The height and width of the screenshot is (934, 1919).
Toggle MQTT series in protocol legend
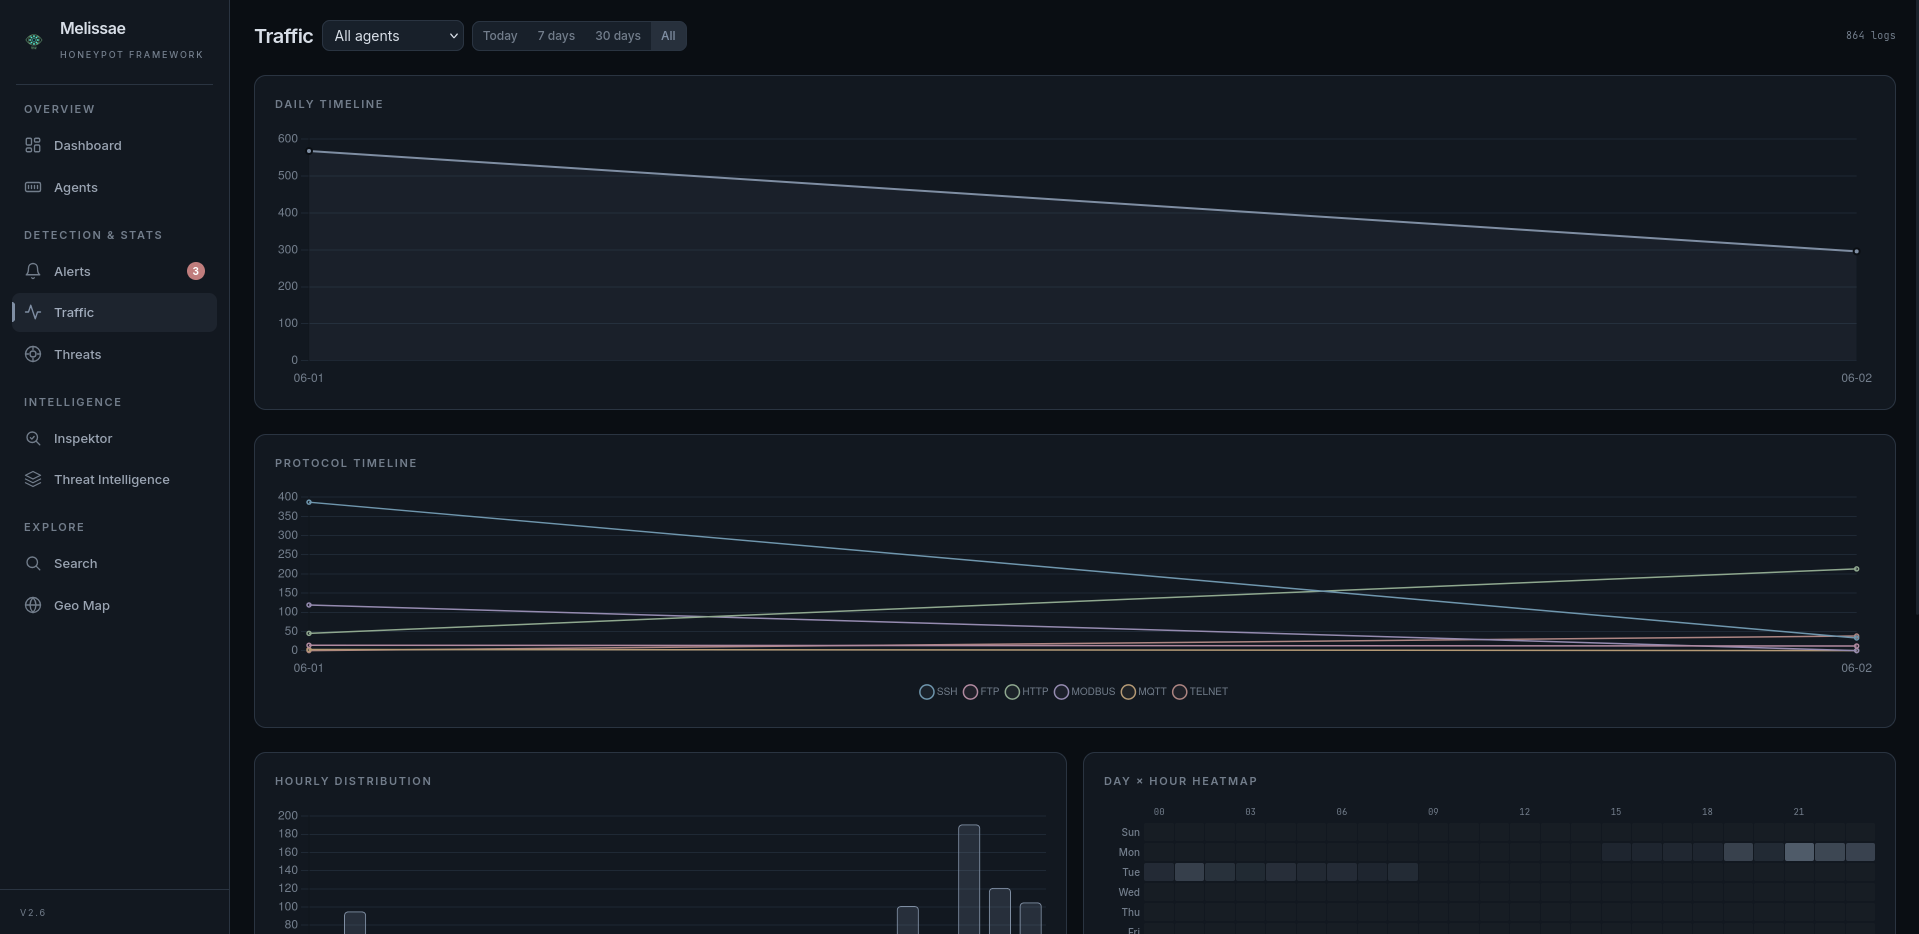point(1144,692)
